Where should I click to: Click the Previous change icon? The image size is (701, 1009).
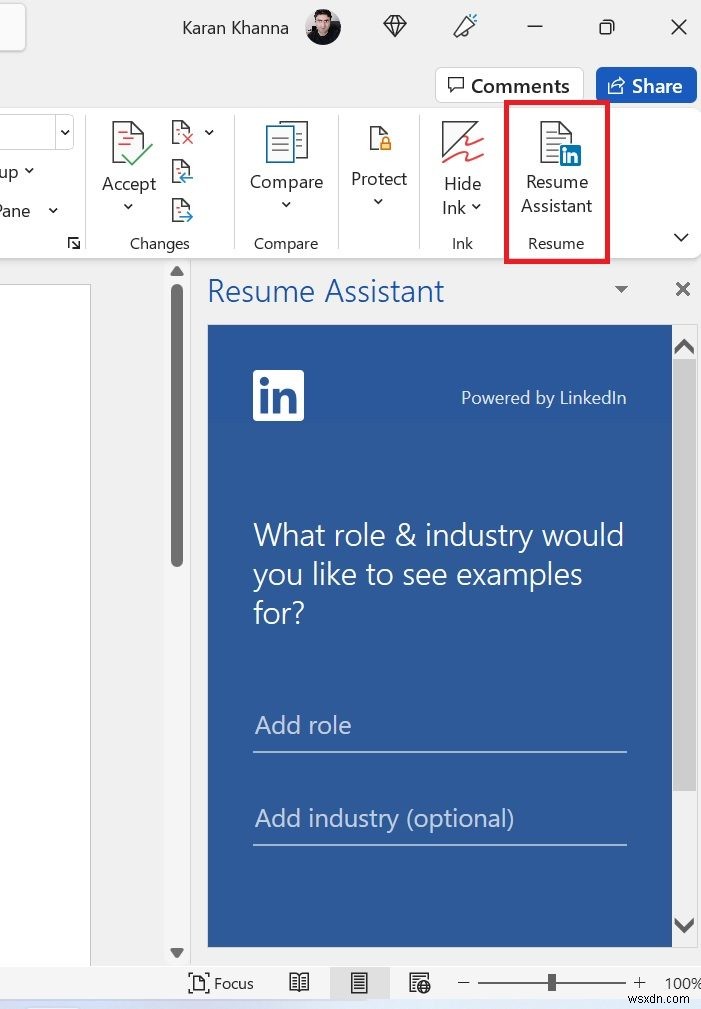(182, 171)
